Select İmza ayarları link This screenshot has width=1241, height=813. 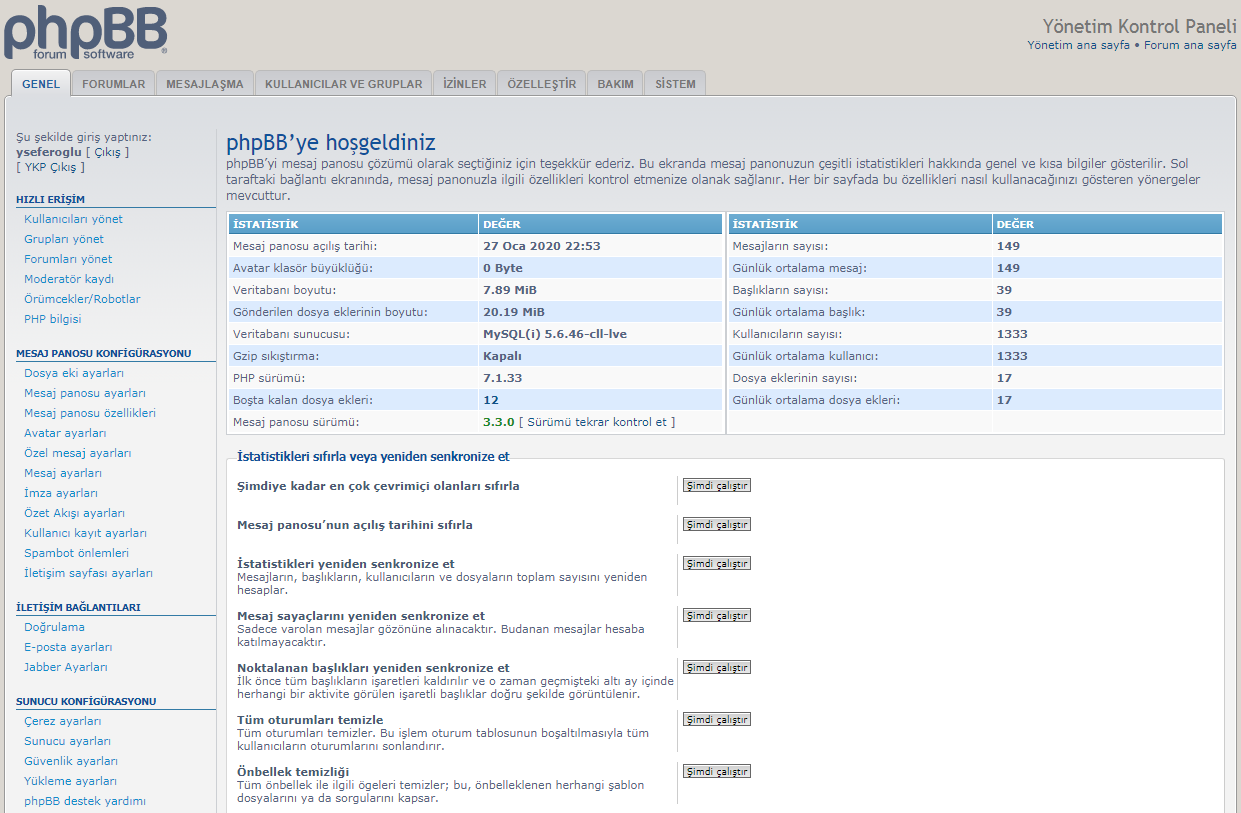61,493
